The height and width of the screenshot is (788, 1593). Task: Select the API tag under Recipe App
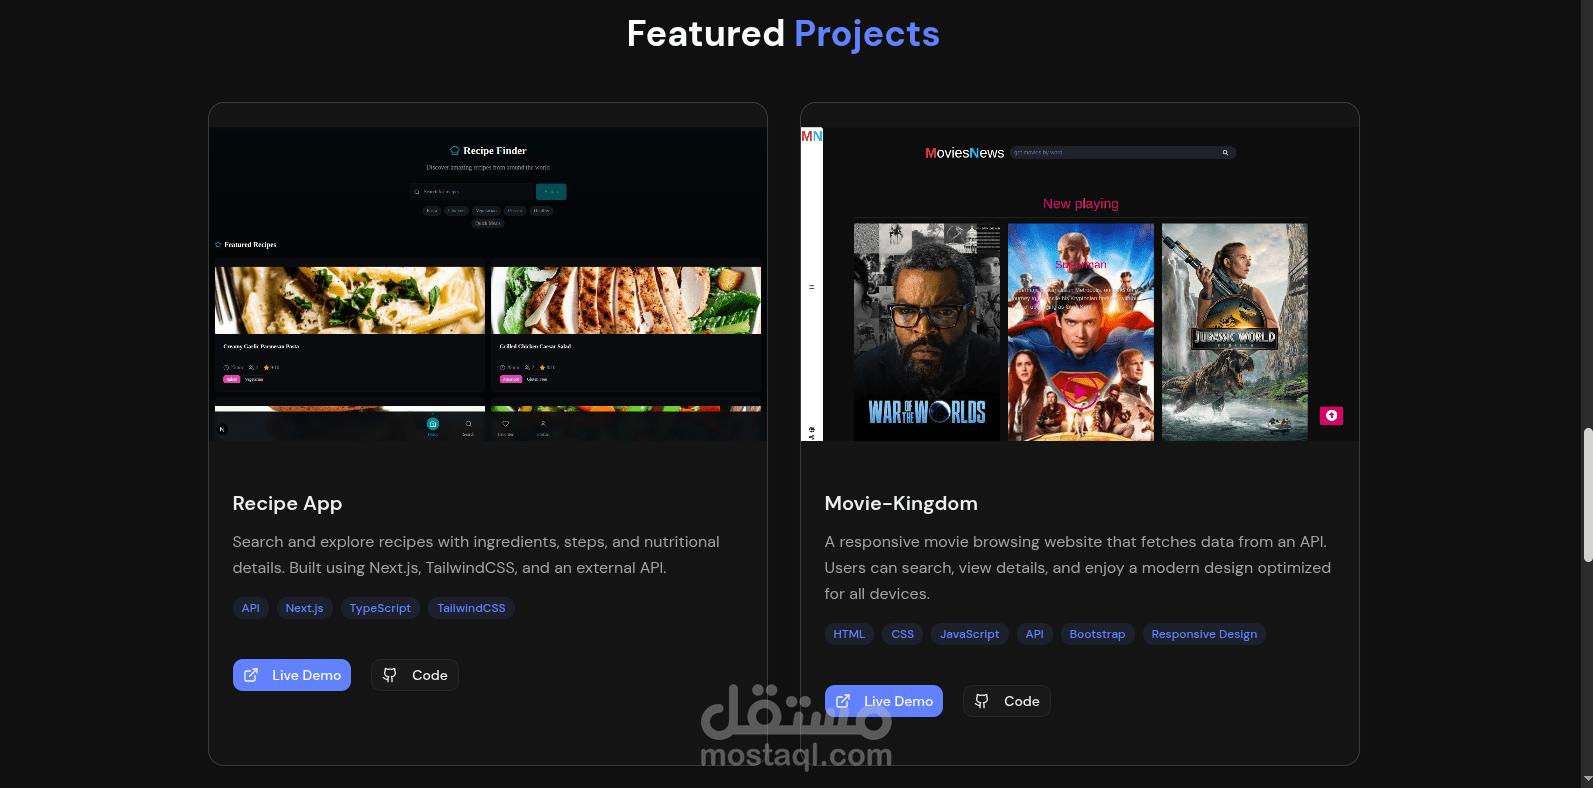[x=251, y=608]
